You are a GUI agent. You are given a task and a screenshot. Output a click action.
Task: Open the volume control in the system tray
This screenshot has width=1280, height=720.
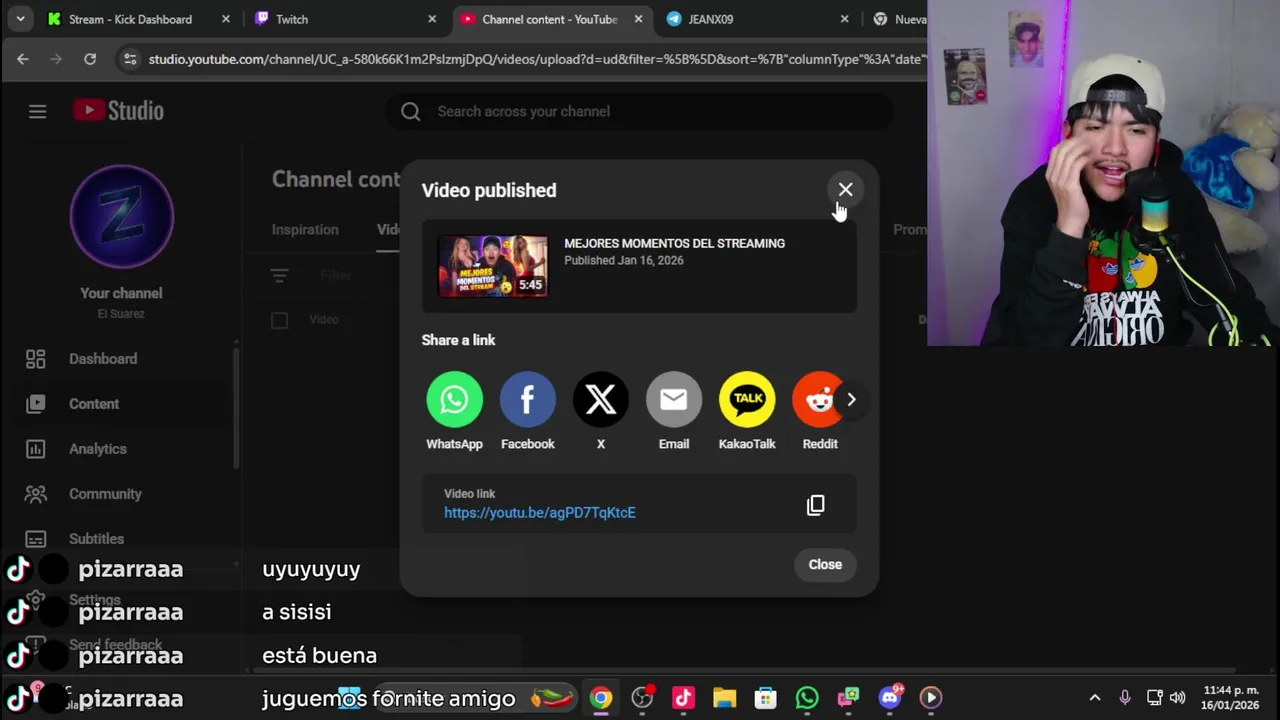click(x=1178, y=698)
